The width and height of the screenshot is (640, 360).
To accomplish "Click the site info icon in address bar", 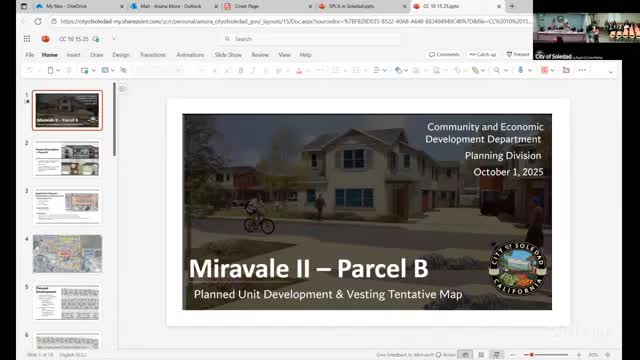I will coord(54,21).
